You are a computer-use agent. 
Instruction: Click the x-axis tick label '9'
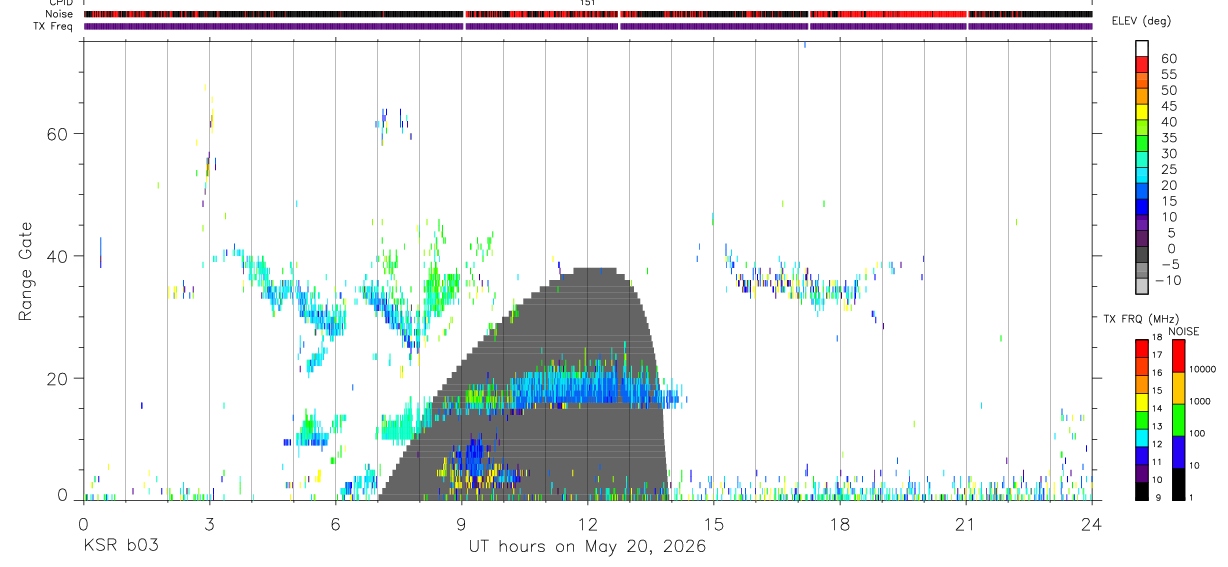tap(461, 523)
